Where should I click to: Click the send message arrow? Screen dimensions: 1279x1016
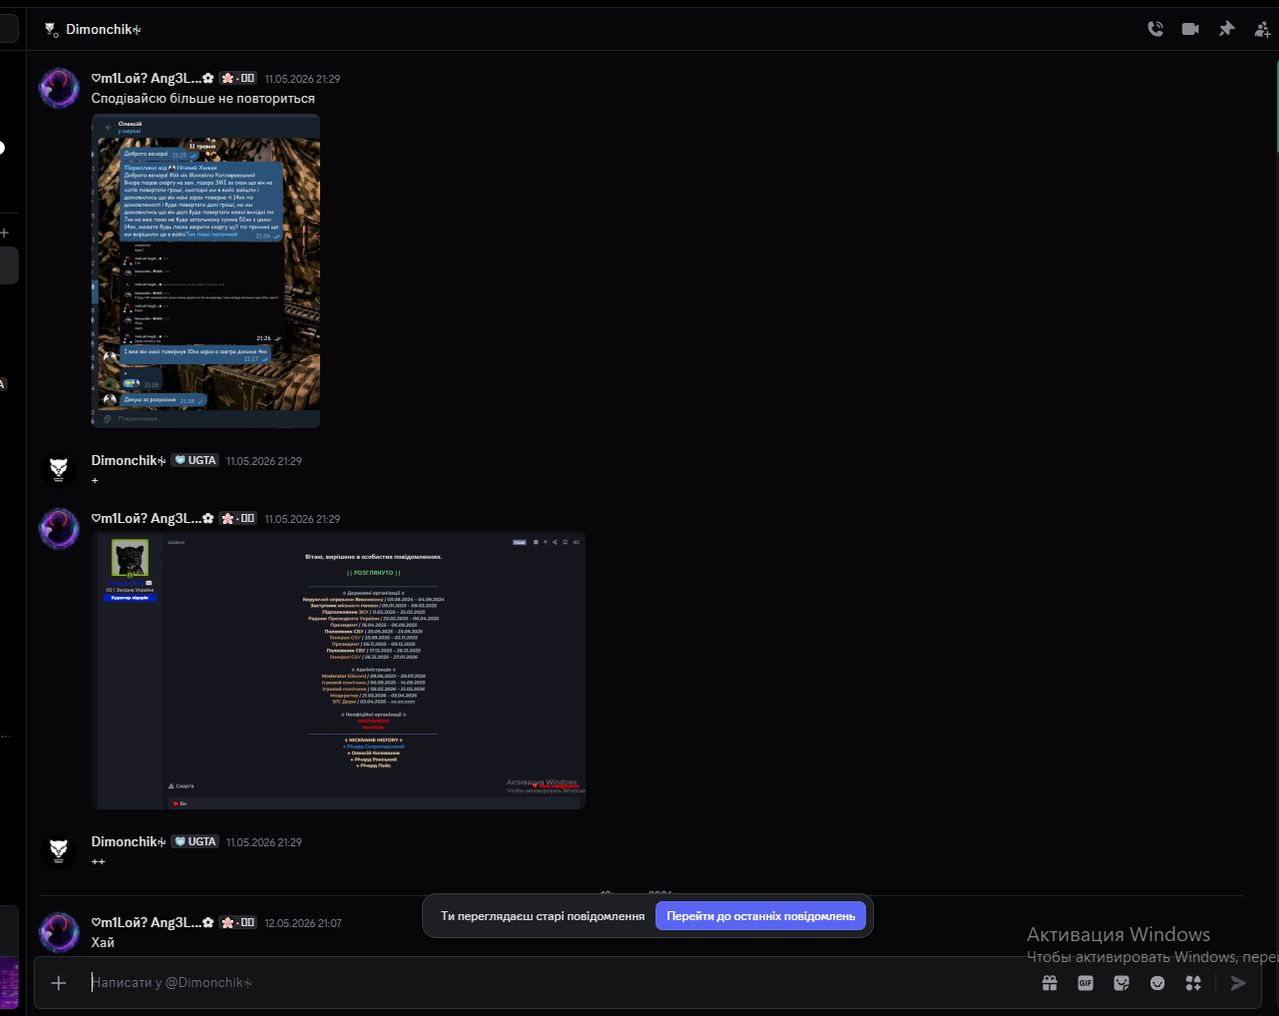coord(1238,983)
